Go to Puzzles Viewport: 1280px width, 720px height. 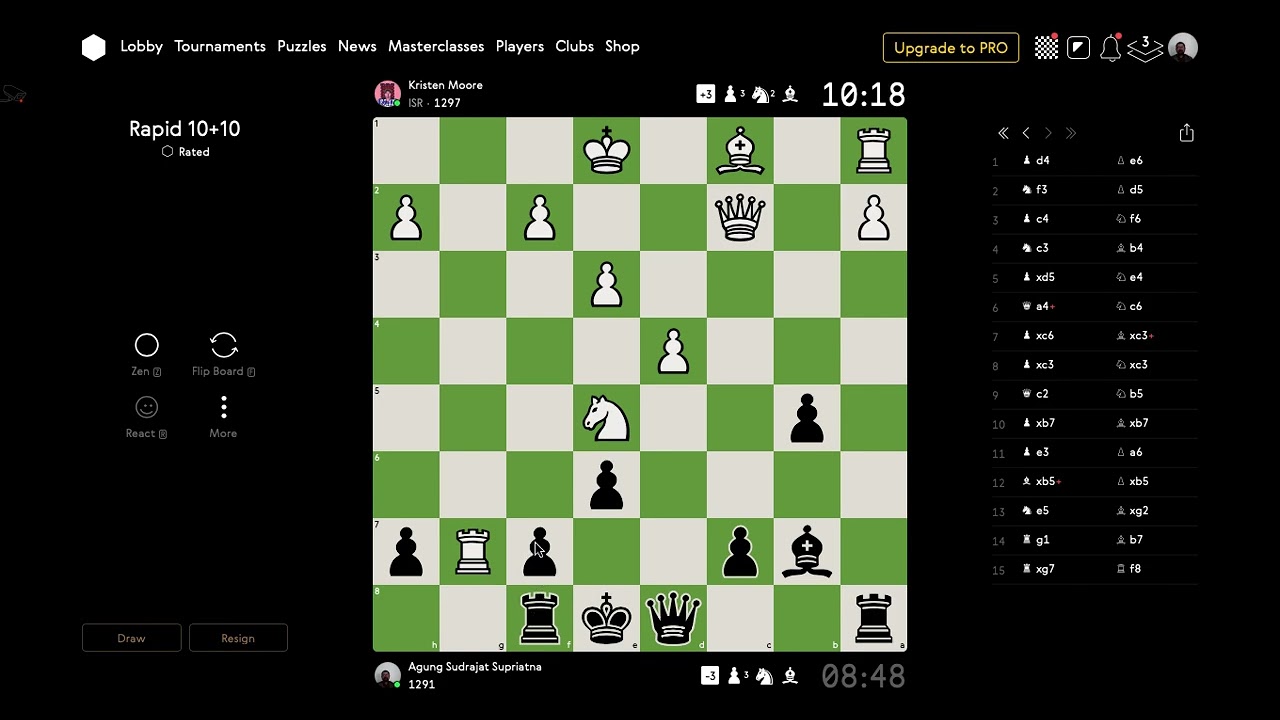[x=302, y=47]
